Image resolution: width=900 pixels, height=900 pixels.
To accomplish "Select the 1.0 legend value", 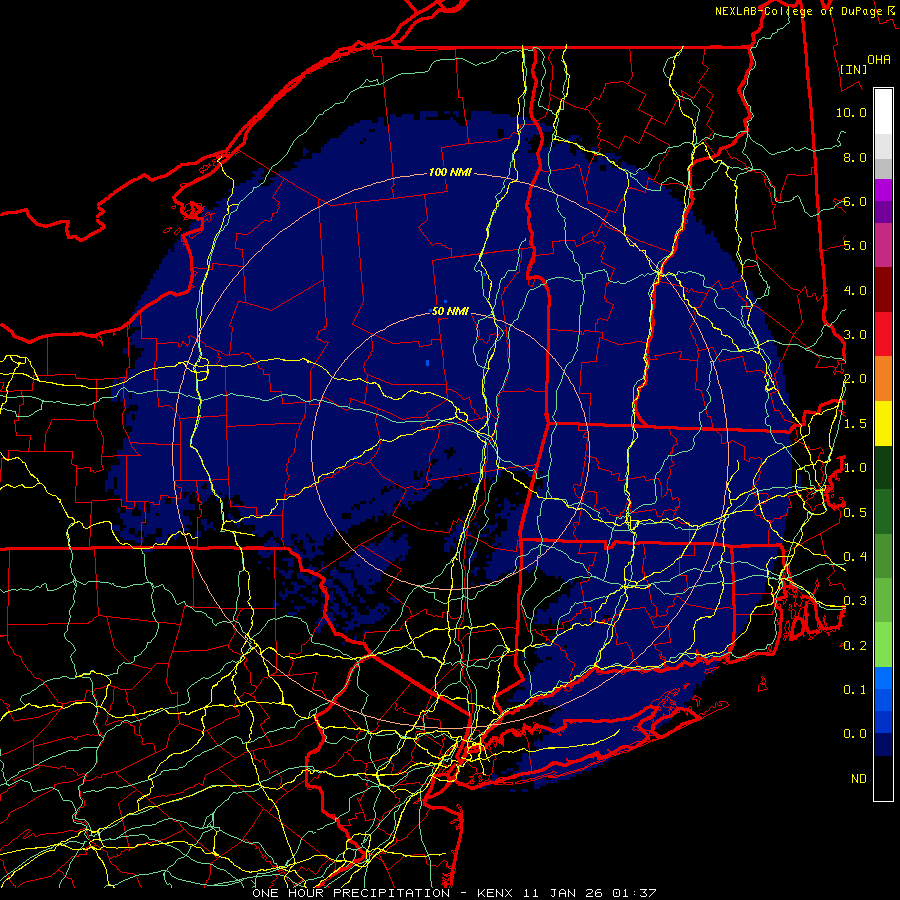I will [855, 468].
